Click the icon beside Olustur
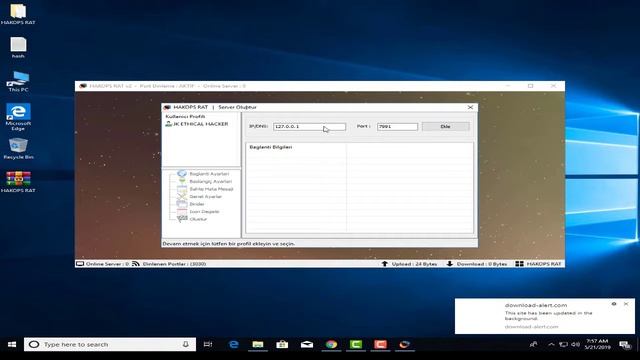This screenshot has width=640, height=360. click(x=182, y=219)
